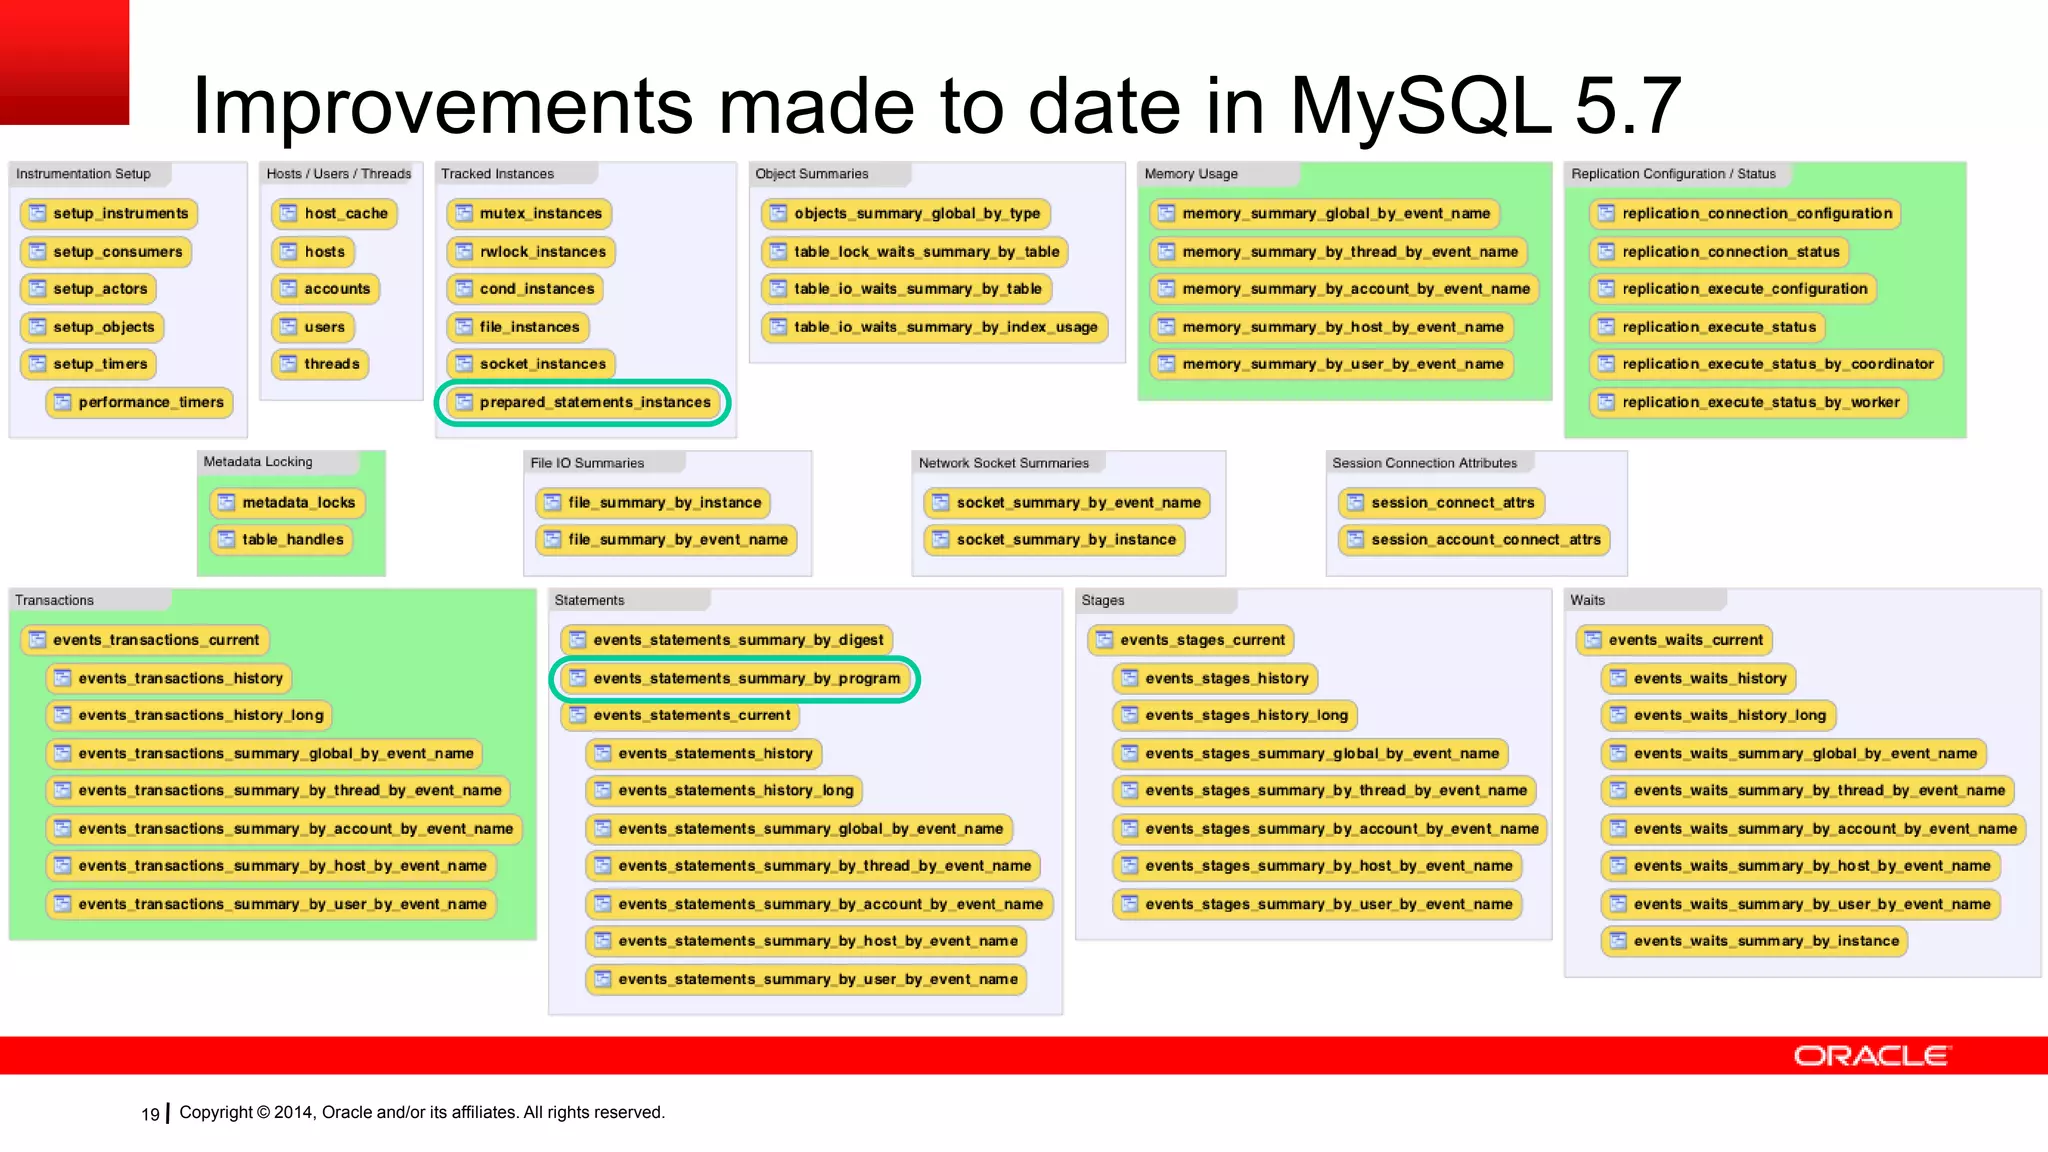Click the icon beside objects_summary_global_by_type
Image resolution: width=2048 pixels, height=1152 pixels.
(x=779, y=213)
